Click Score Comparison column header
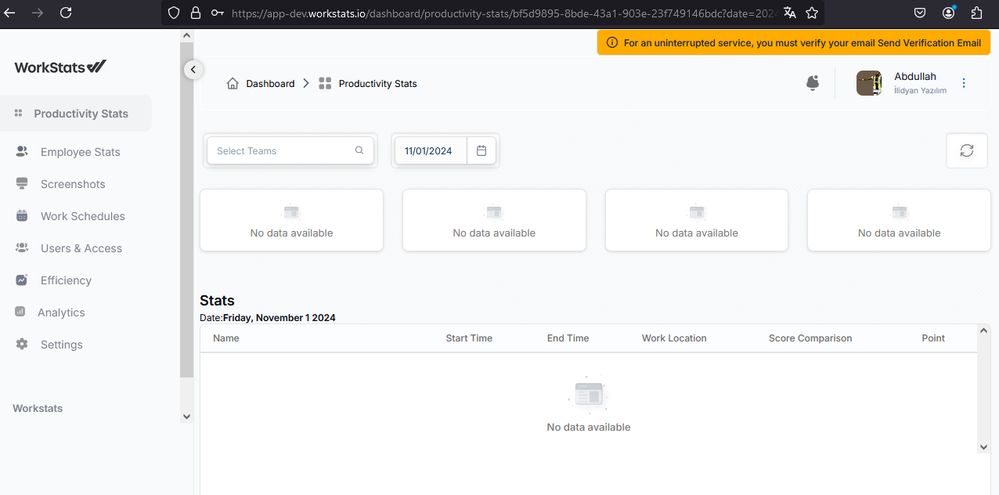 tap(810, 338)
